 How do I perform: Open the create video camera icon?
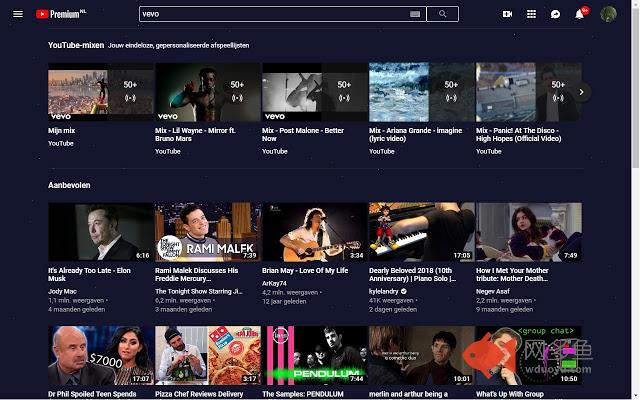507,14
